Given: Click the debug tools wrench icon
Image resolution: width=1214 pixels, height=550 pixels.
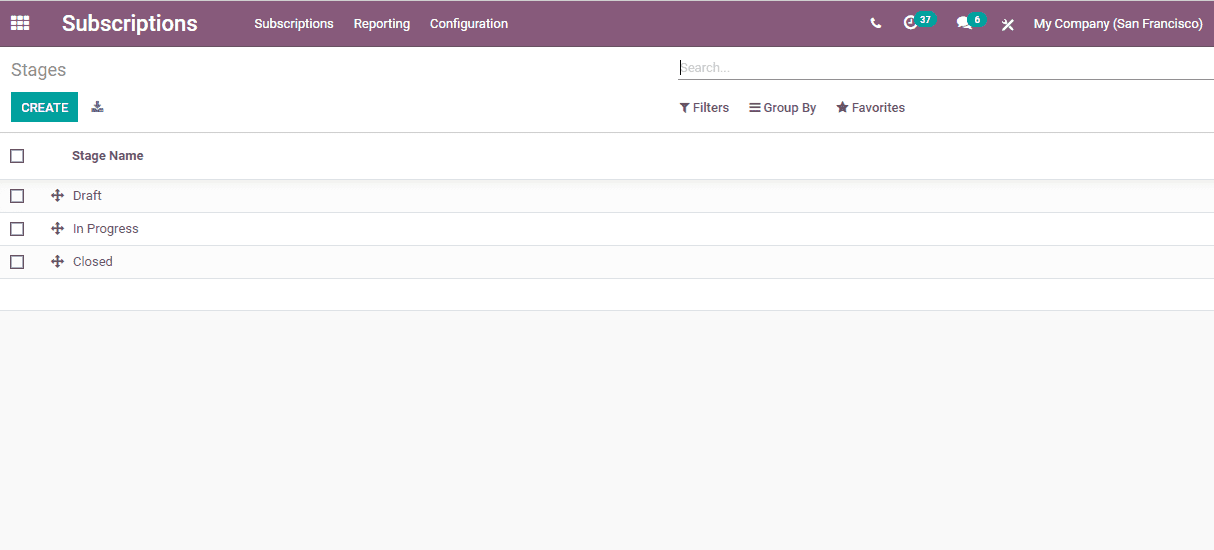Looking at the screenshot, I should 1008,24.
